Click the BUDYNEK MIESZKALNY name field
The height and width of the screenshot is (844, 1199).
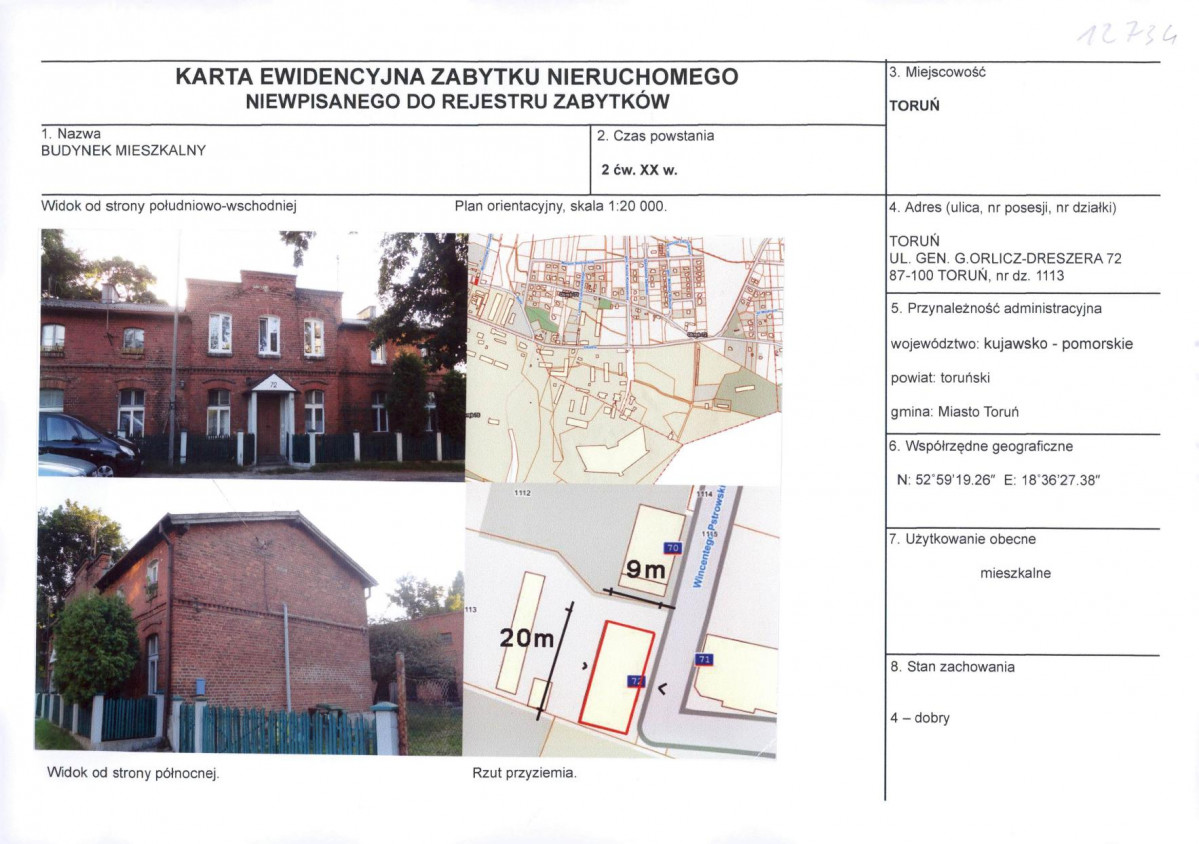[x=123, y=151]
